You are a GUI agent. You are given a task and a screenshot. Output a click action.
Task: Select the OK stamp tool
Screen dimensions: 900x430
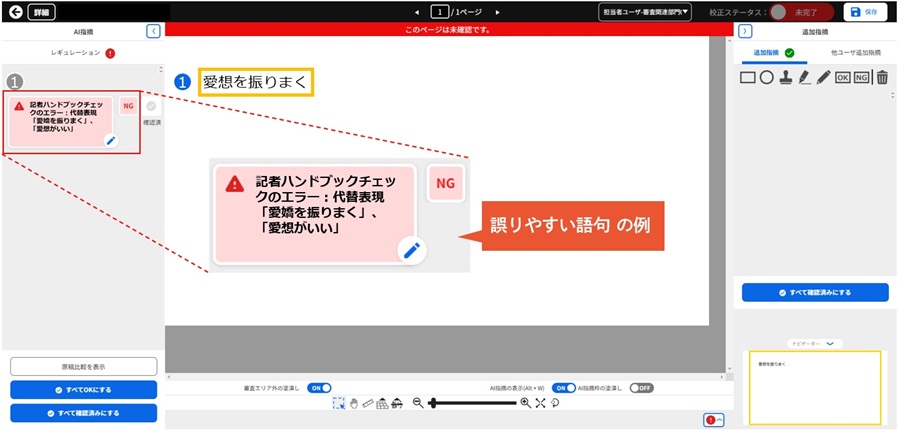point(842,77)
